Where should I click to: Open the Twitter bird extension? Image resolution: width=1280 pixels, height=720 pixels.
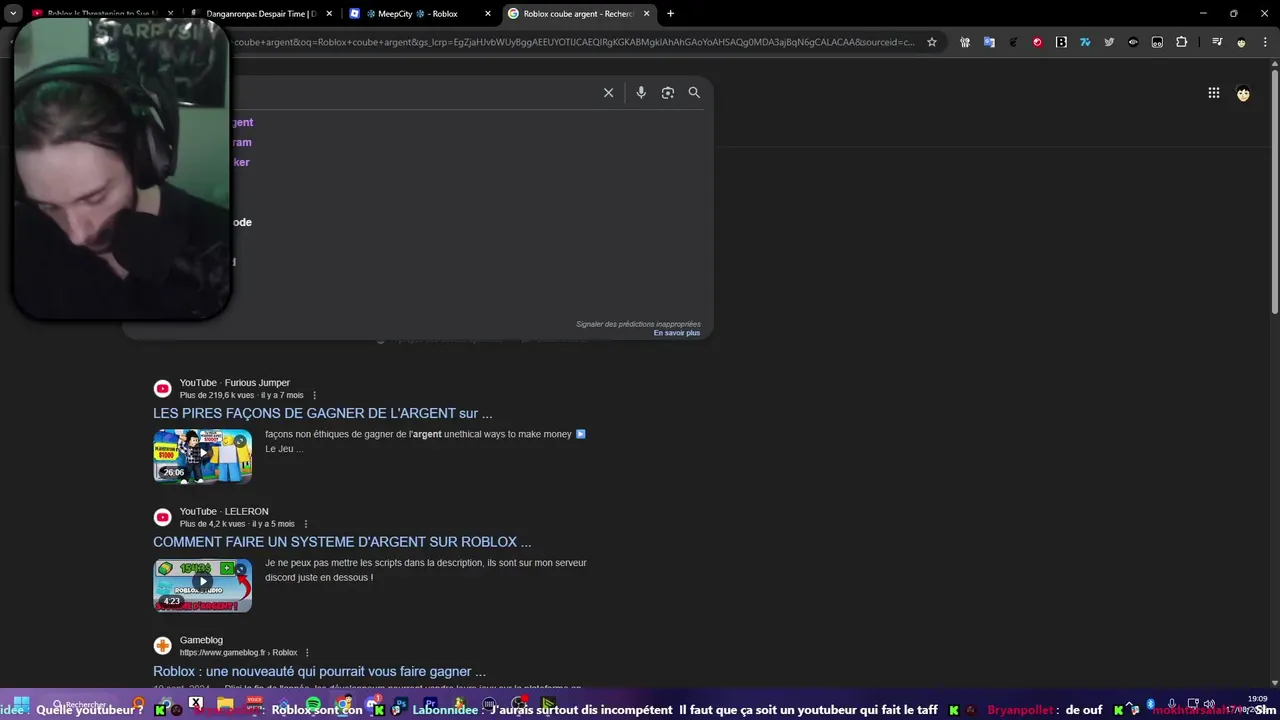coord(1109,42)
